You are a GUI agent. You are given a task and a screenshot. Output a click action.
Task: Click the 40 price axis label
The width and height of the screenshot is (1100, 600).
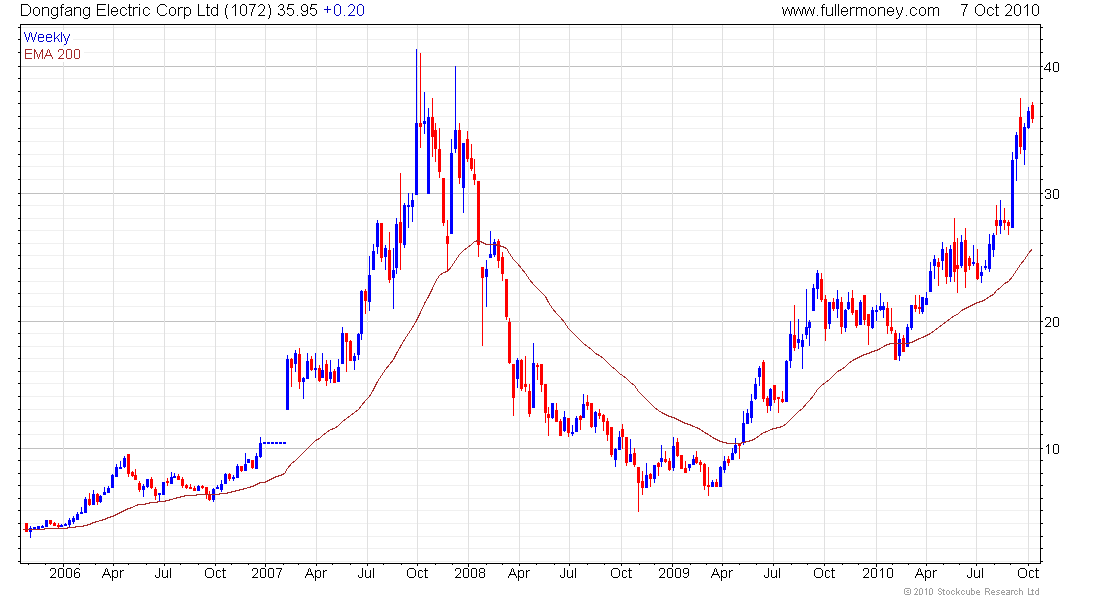1052,67
